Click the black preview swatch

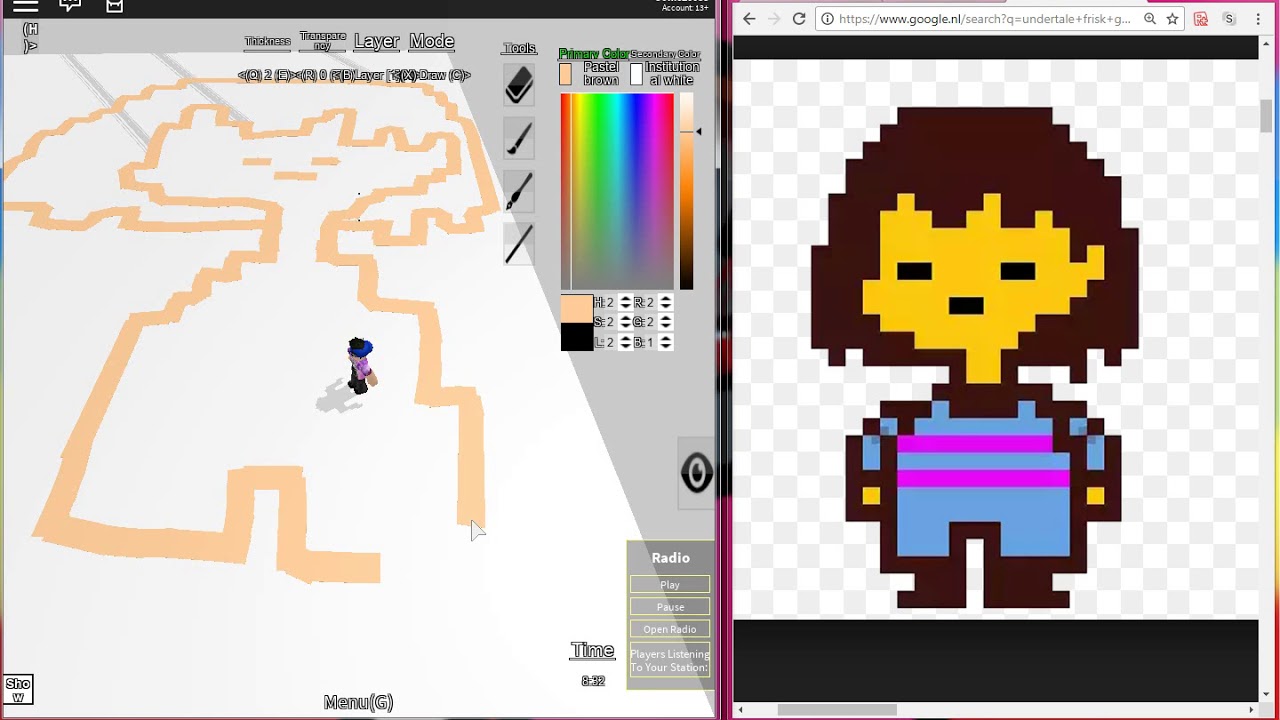576,337
